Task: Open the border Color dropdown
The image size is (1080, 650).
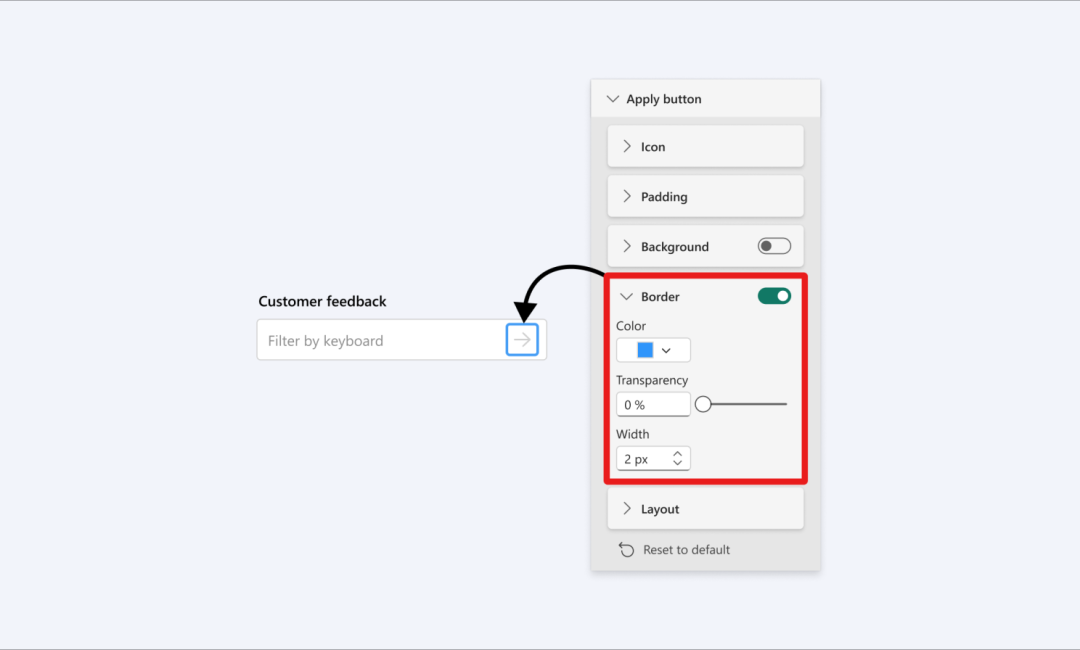Action: point(653,350)
